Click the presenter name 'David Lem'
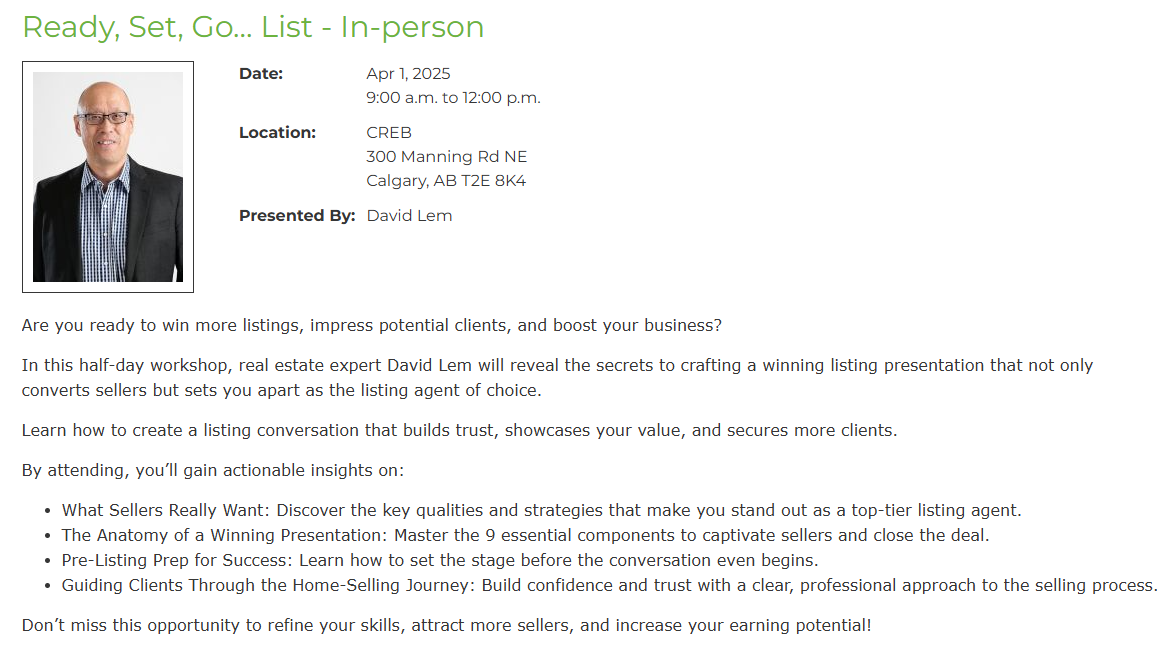Screen dimensions: 1171x646 click(409, 216)
